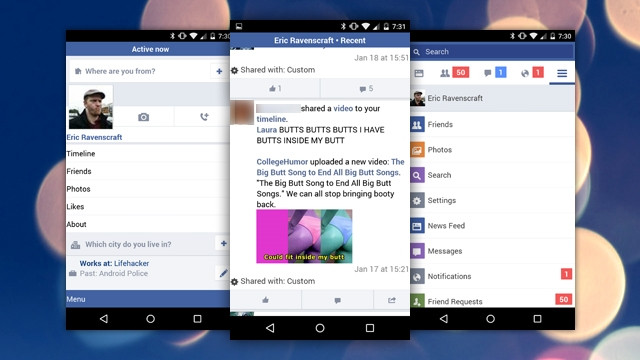
Task: Open Friends in the right menu list
Action: [x=493, y=124]
